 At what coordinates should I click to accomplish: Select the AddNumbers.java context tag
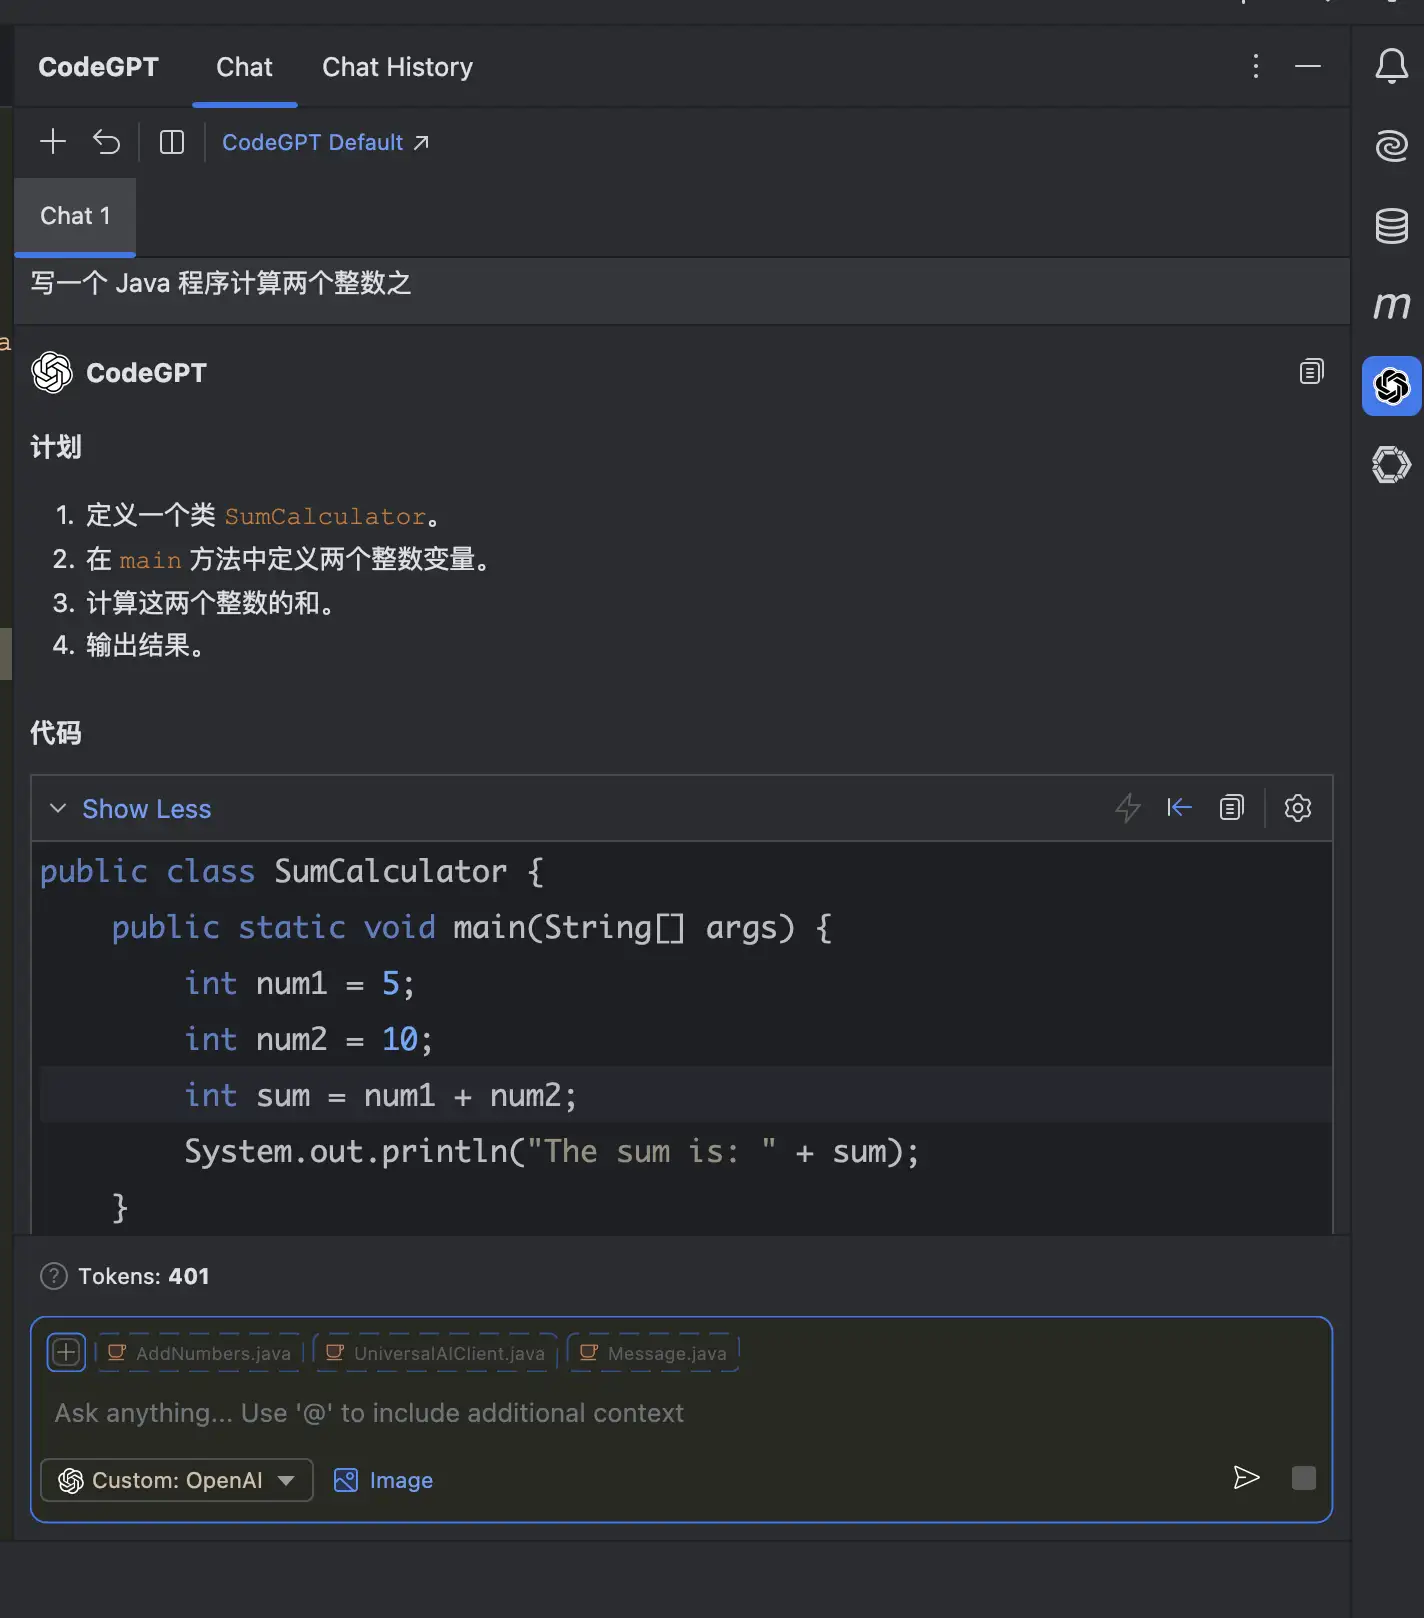coord(199,1353)
